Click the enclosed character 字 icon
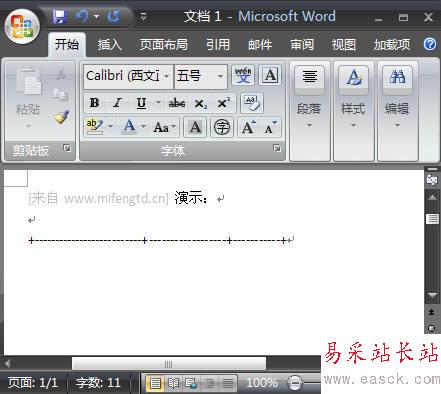This screenshot has height=394, width=441. click(x=222, y=127)
